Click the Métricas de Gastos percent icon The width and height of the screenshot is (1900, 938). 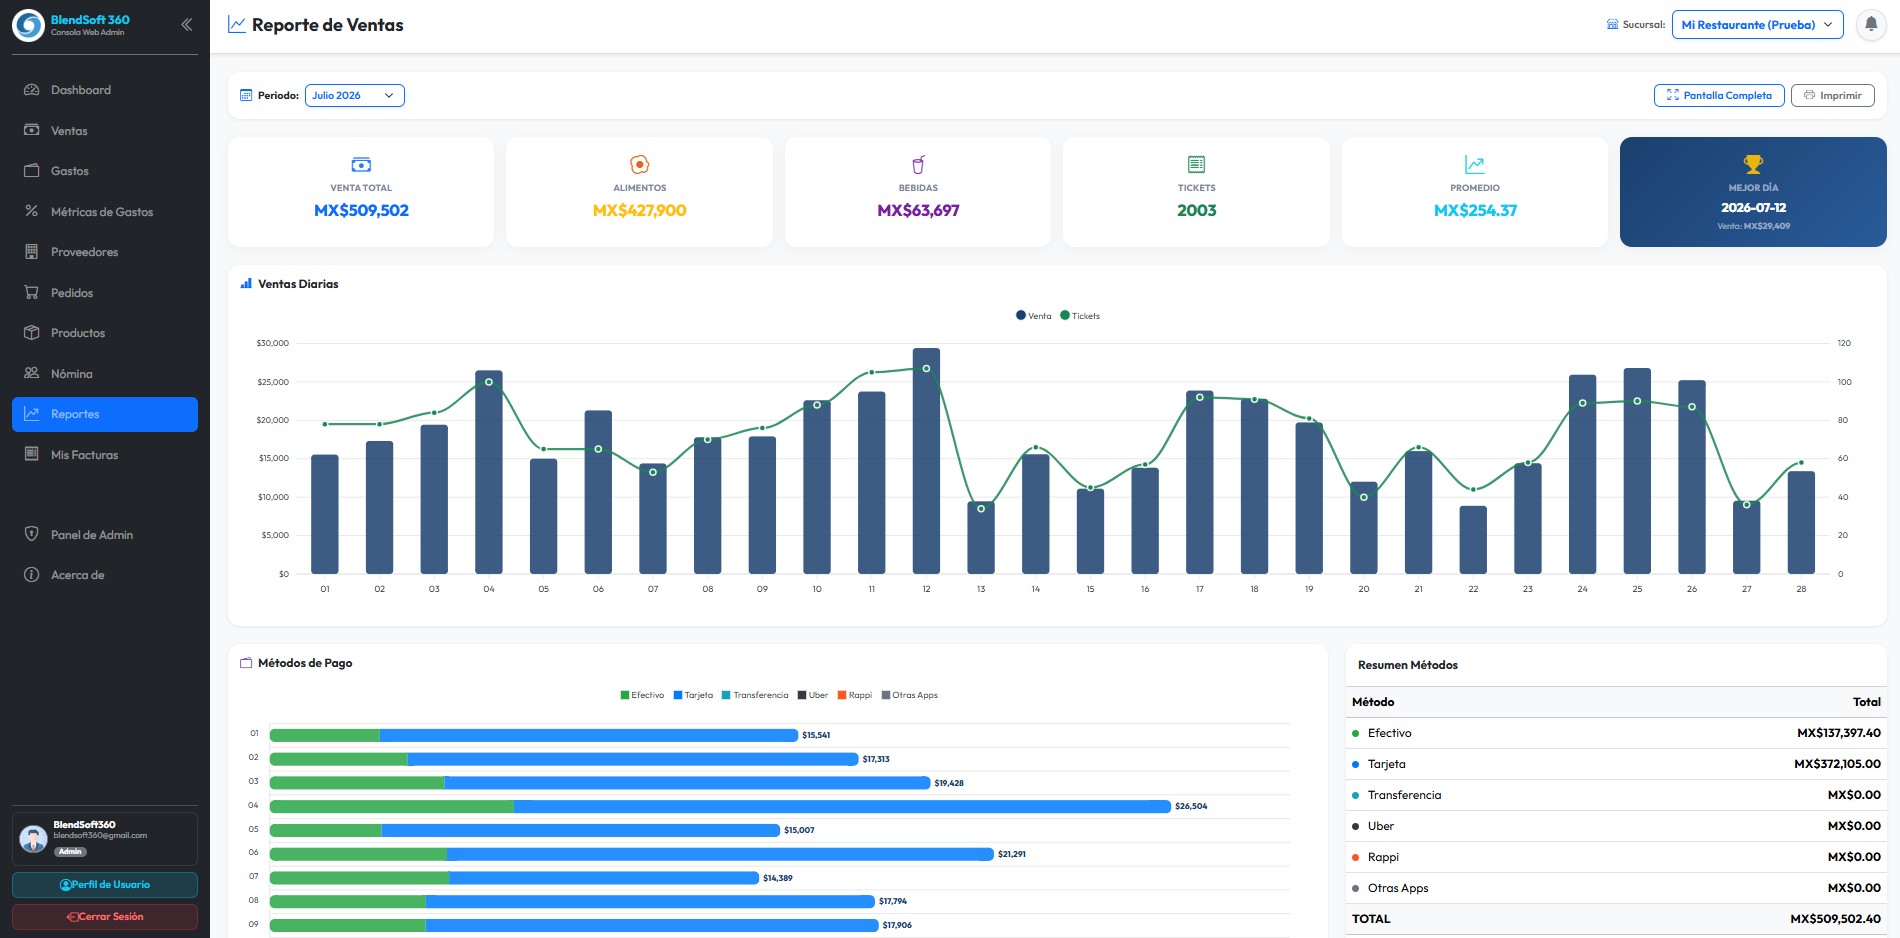coord(32,212)
